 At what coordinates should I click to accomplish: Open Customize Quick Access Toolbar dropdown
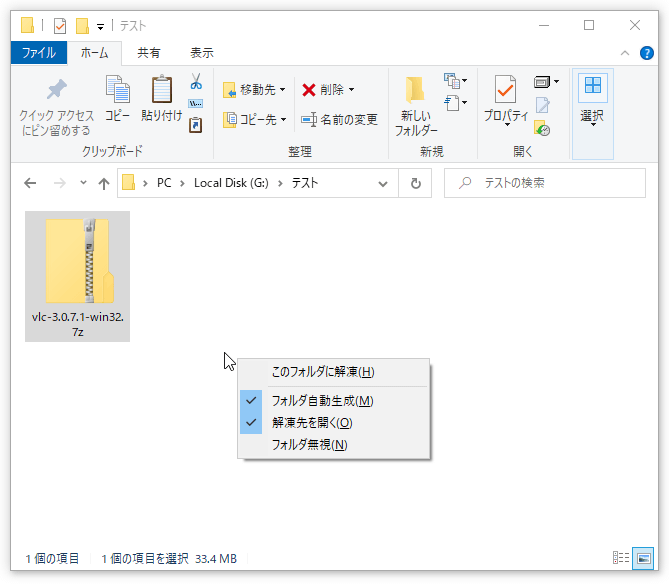pyautogui.click(x=100, y=27)
